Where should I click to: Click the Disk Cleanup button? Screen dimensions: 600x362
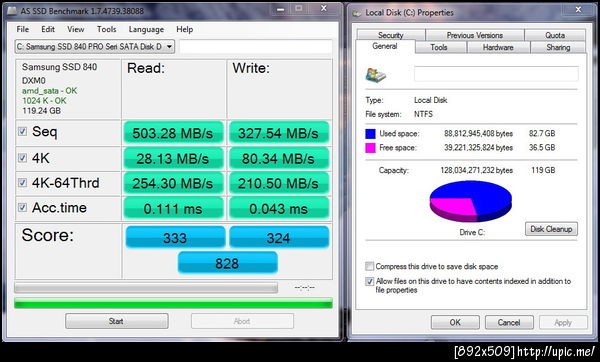(551, 229)
